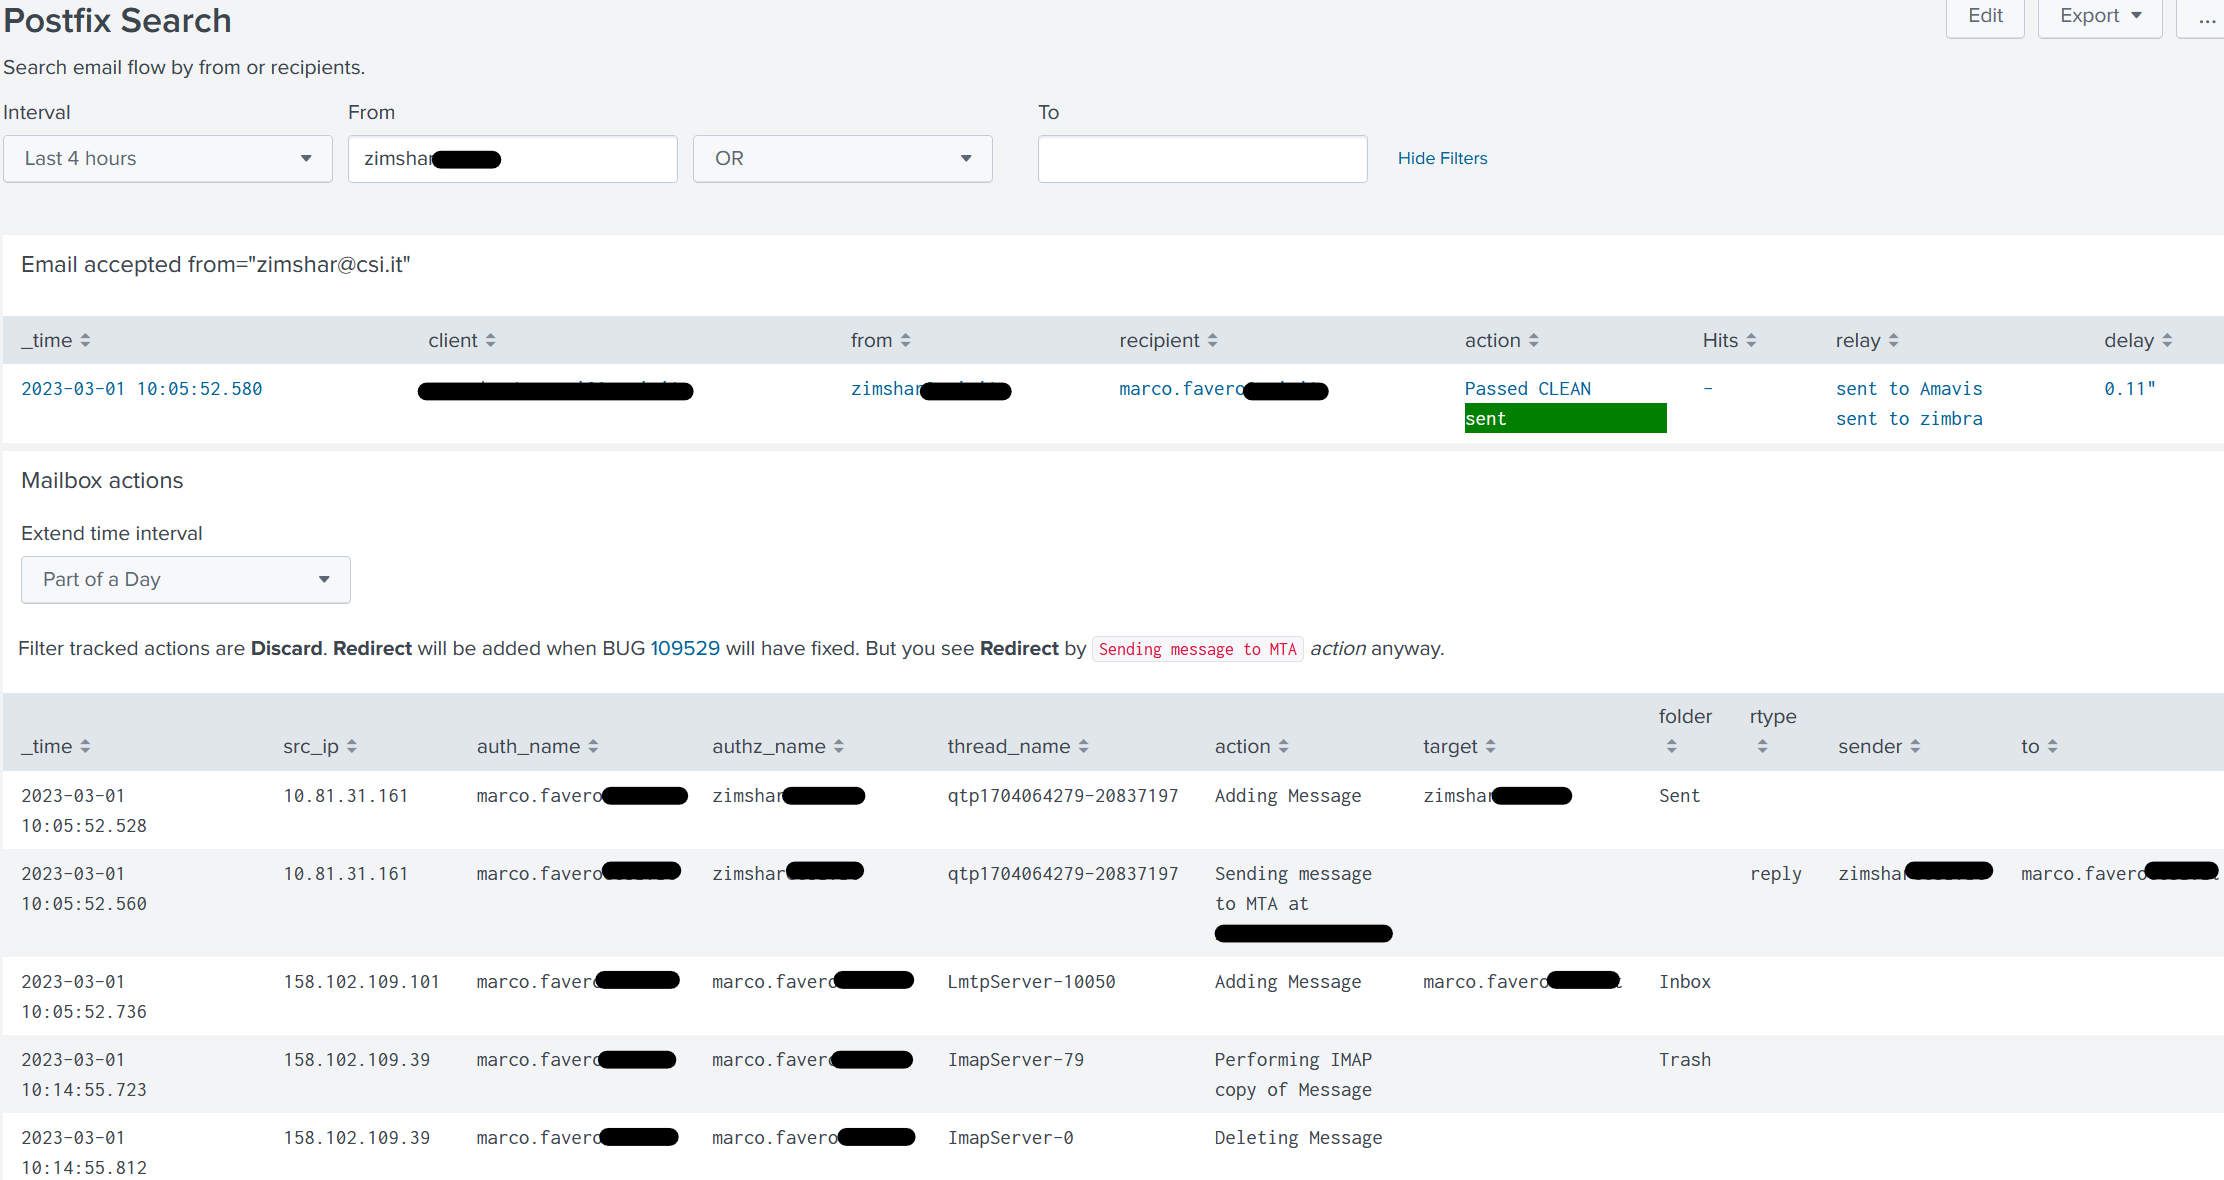2224x1180 pixels.
Task: Click the 'reply' rtype cell
Action: pyautogui.click(x=1775, y=874)
